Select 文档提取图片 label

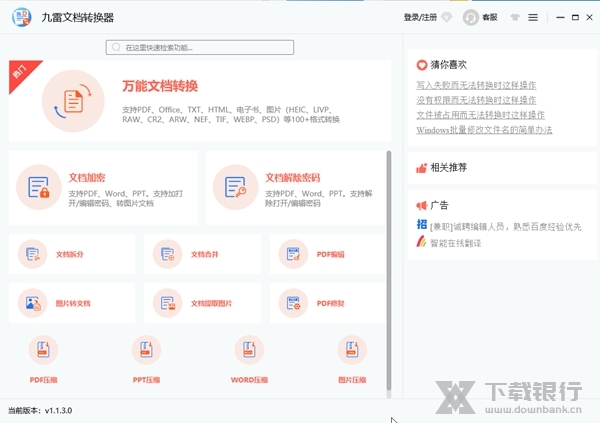(212, 303)
